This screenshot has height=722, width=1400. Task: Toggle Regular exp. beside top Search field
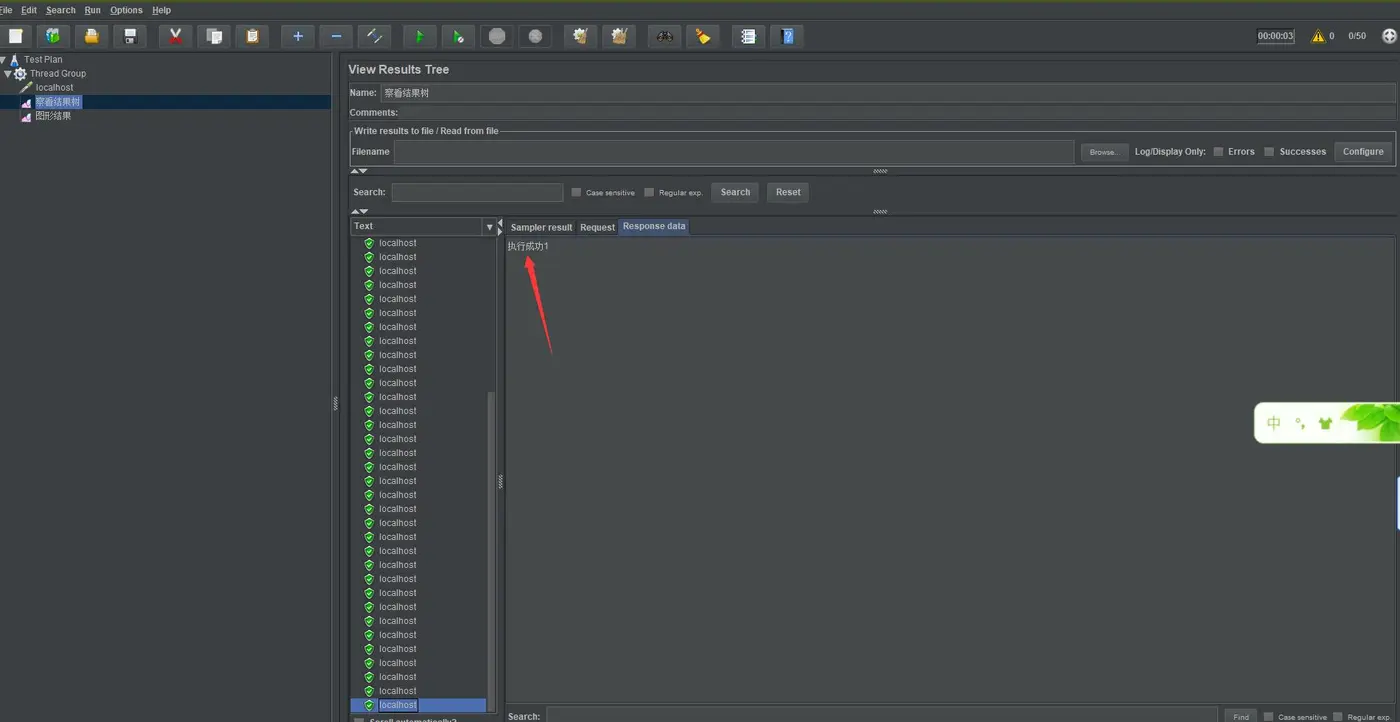tap(649, 192)
